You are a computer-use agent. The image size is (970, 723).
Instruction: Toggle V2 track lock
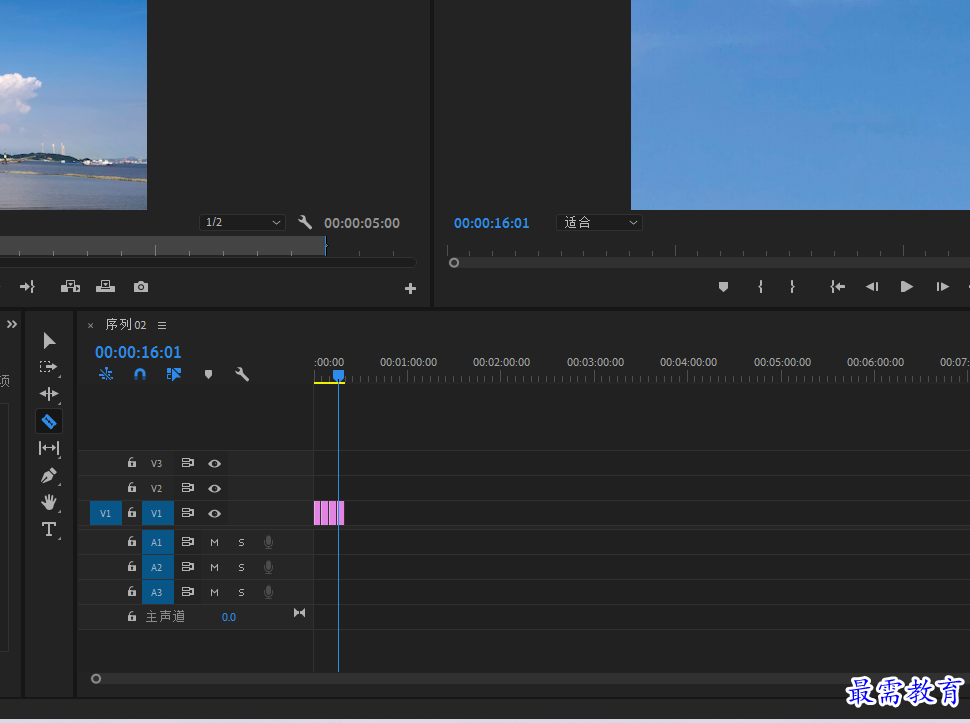point(132,487)
